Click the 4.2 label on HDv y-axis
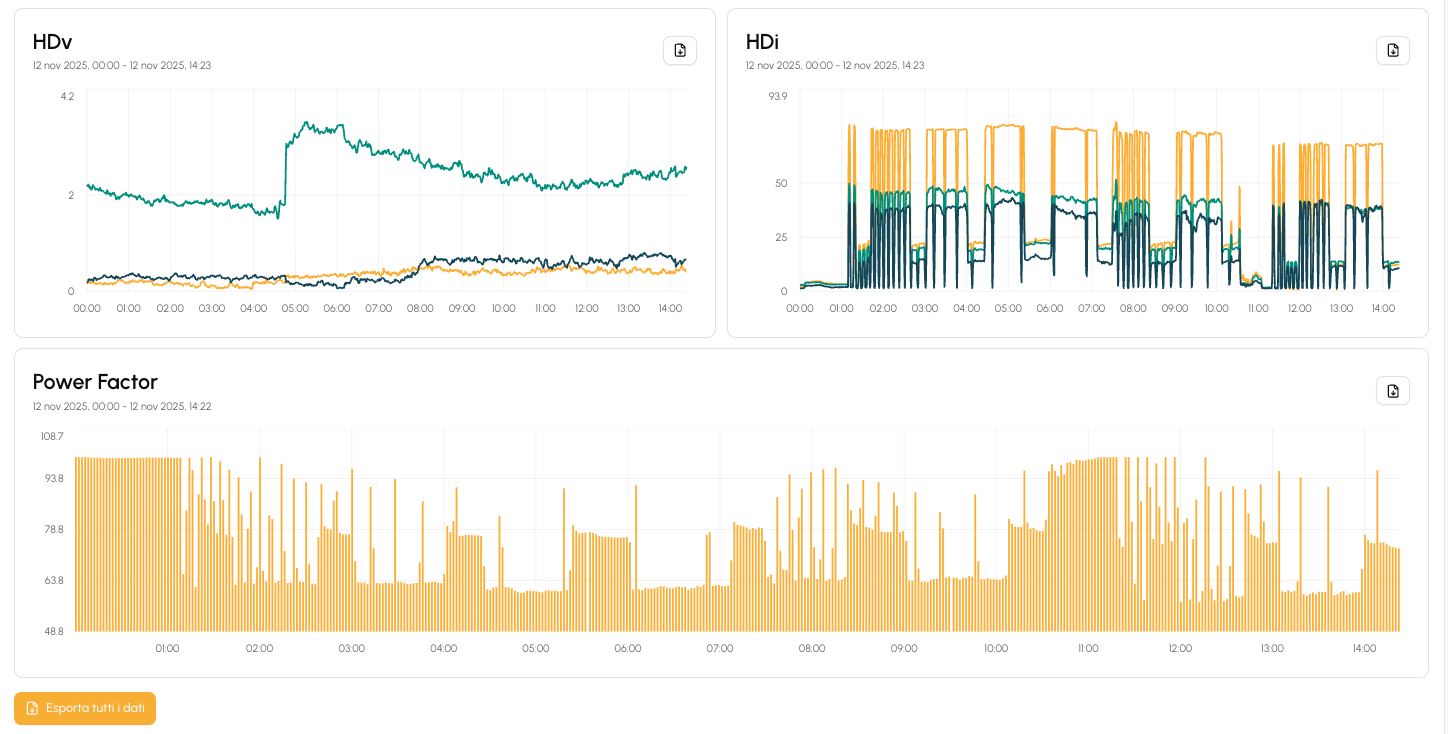 (67, 96)
